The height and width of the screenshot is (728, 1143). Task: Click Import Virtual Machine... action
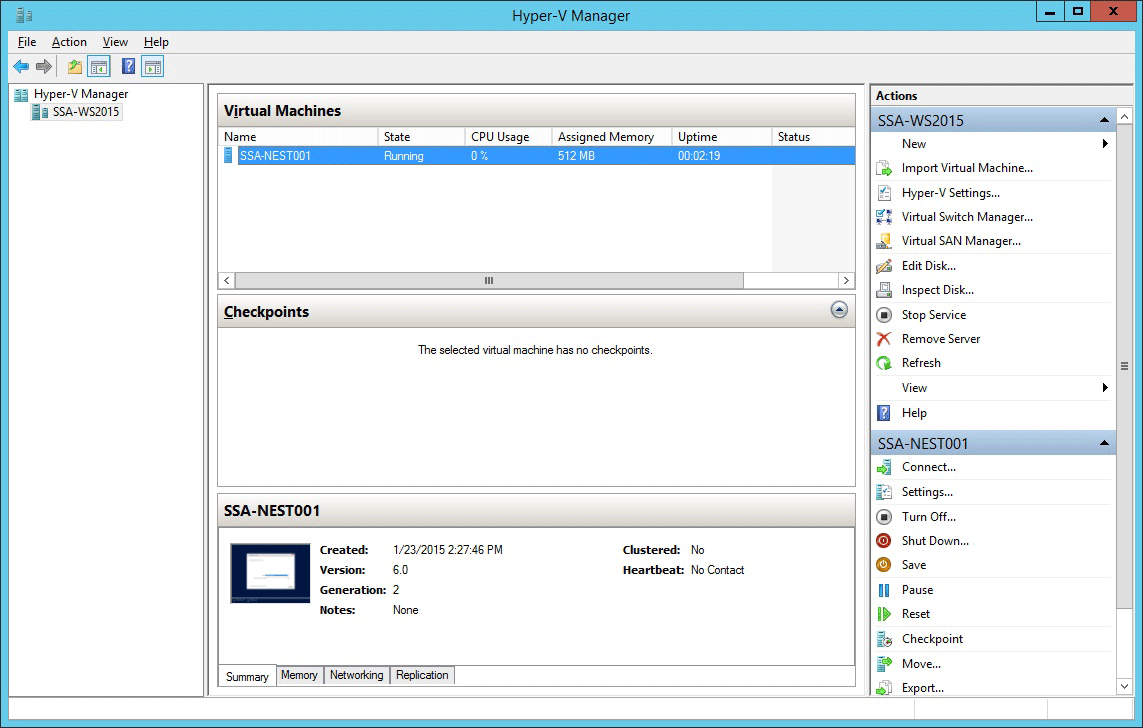point(967,168)
